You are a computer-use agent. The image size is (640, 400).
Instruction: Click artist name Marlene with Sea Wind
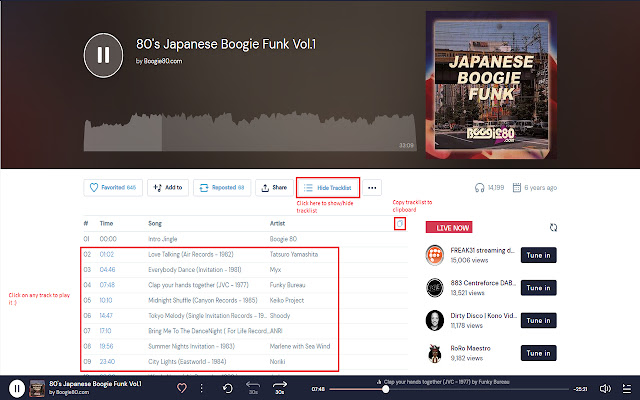300,346
